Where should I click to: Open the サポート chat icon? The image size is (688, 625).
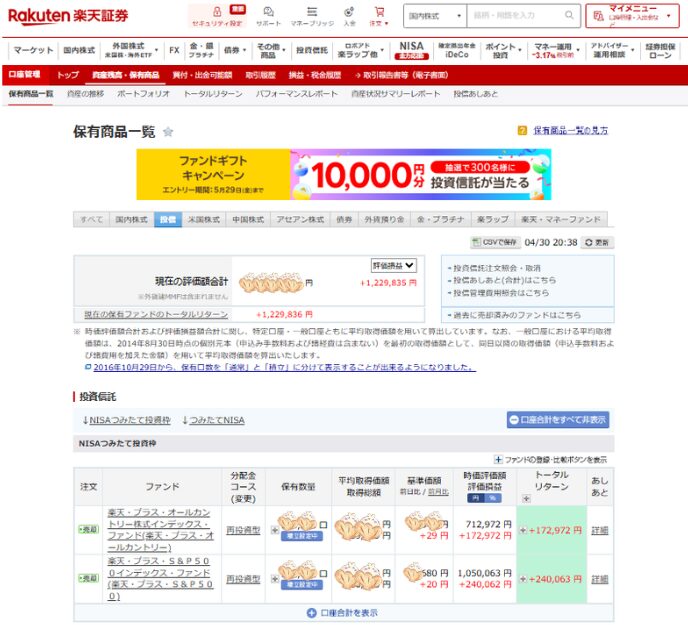(268, 12)
